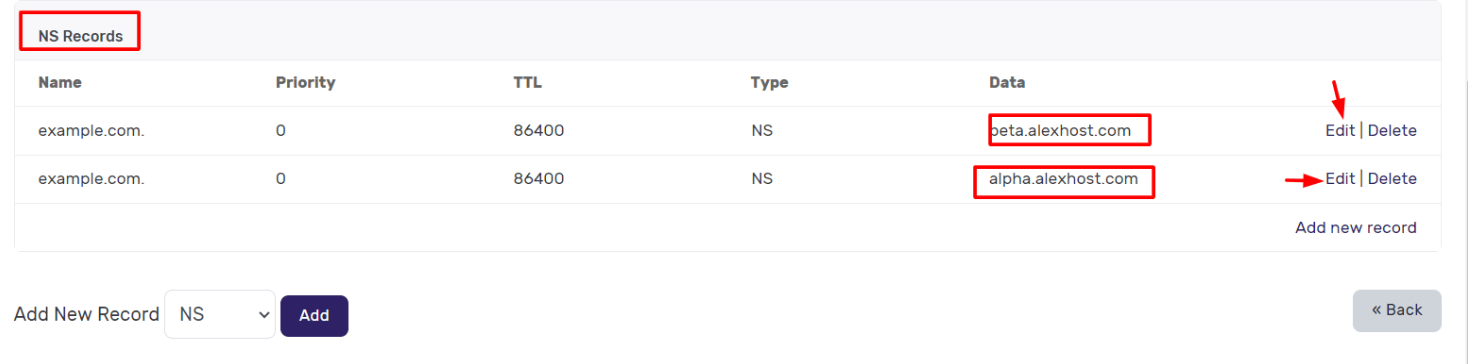Select the beta.alexhost.com data value

click(1060, 130)
